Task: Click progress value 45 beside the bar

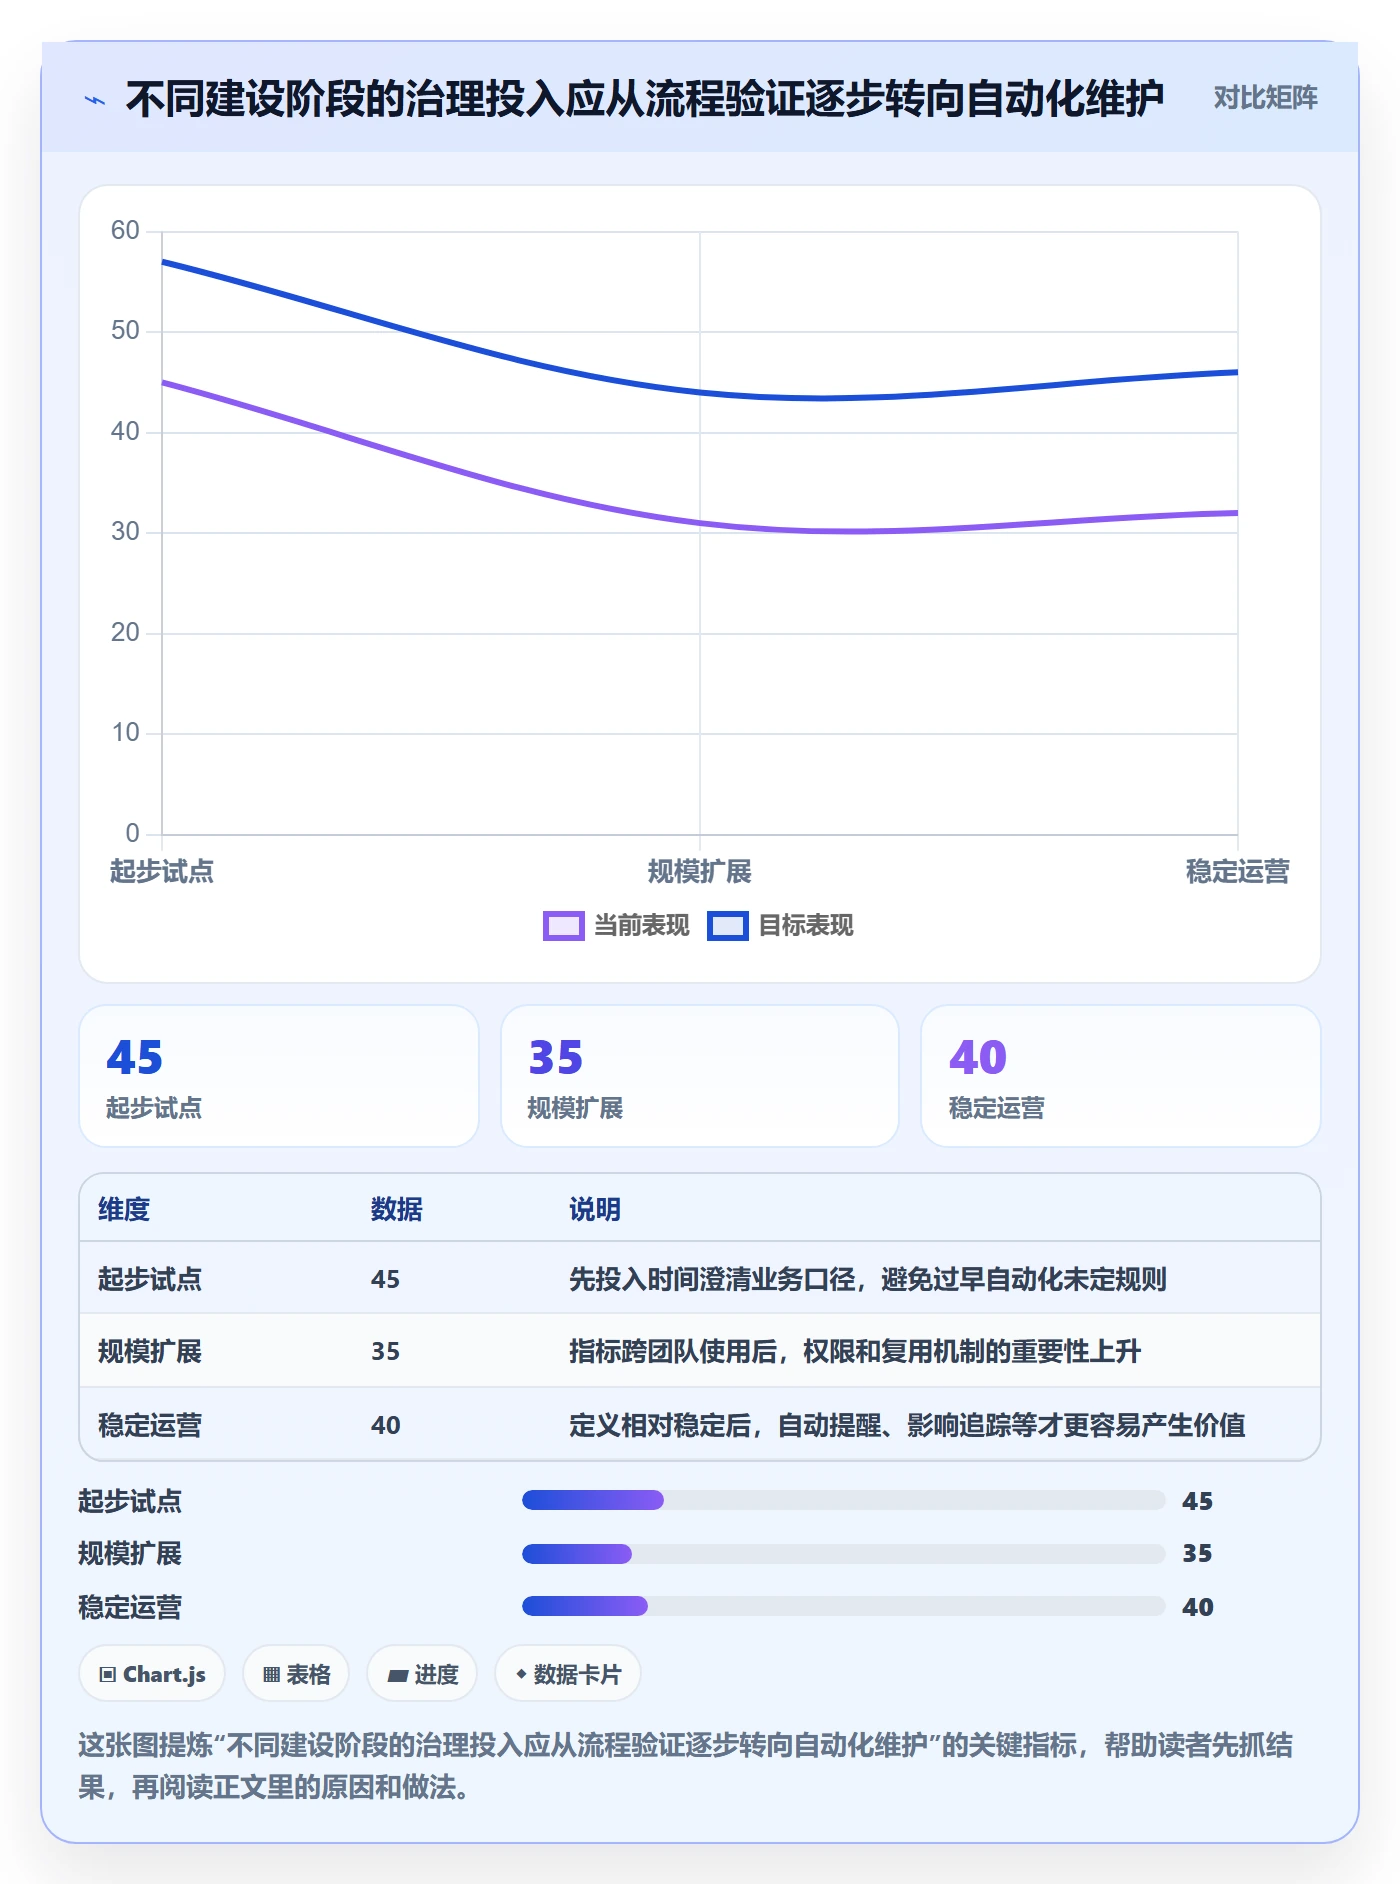Action: (x=1197, y=1501)
